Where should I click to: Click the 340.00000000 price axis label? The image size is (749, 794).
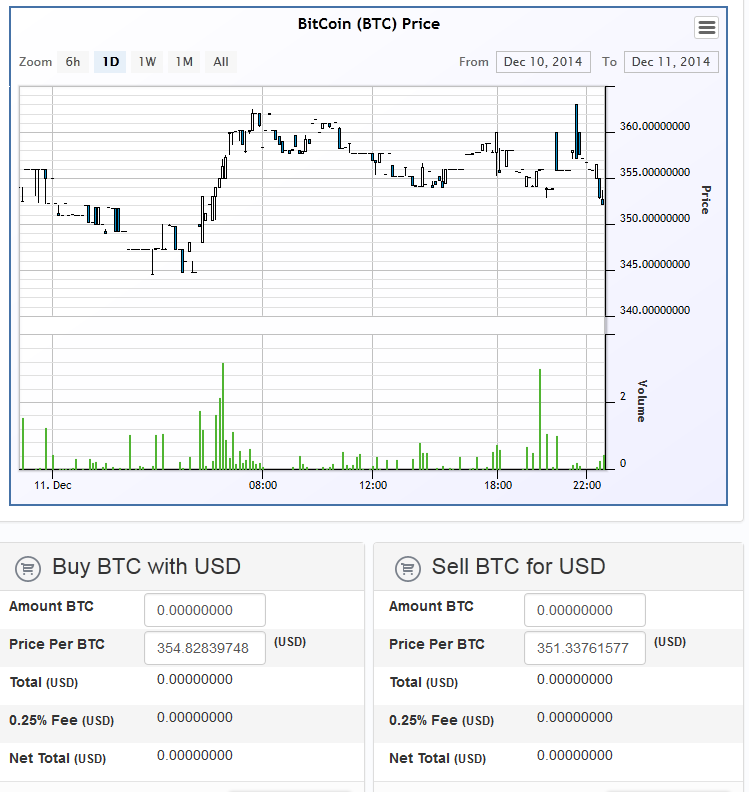654,310
